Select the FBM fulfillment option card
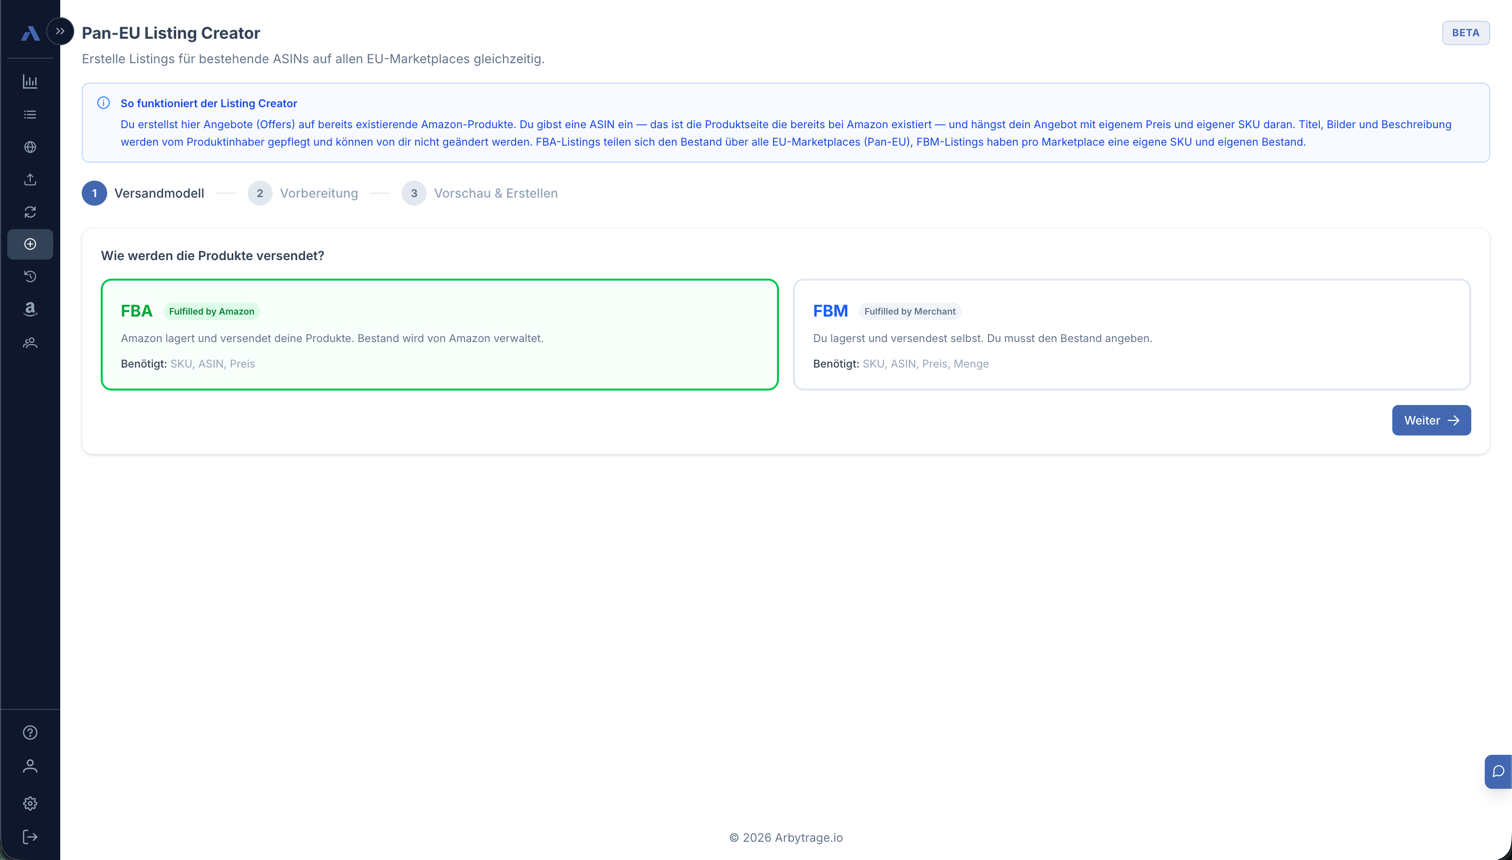This screenshot has width=1512, height=860. pos(1132,332)
